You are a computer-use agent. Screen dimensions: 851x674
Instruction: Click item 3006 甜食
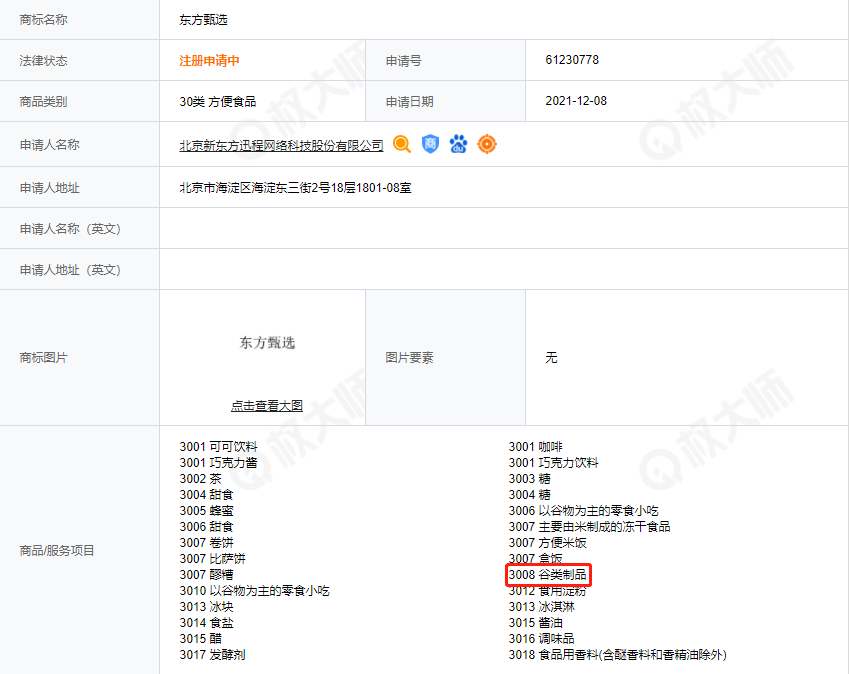point(206,526)
